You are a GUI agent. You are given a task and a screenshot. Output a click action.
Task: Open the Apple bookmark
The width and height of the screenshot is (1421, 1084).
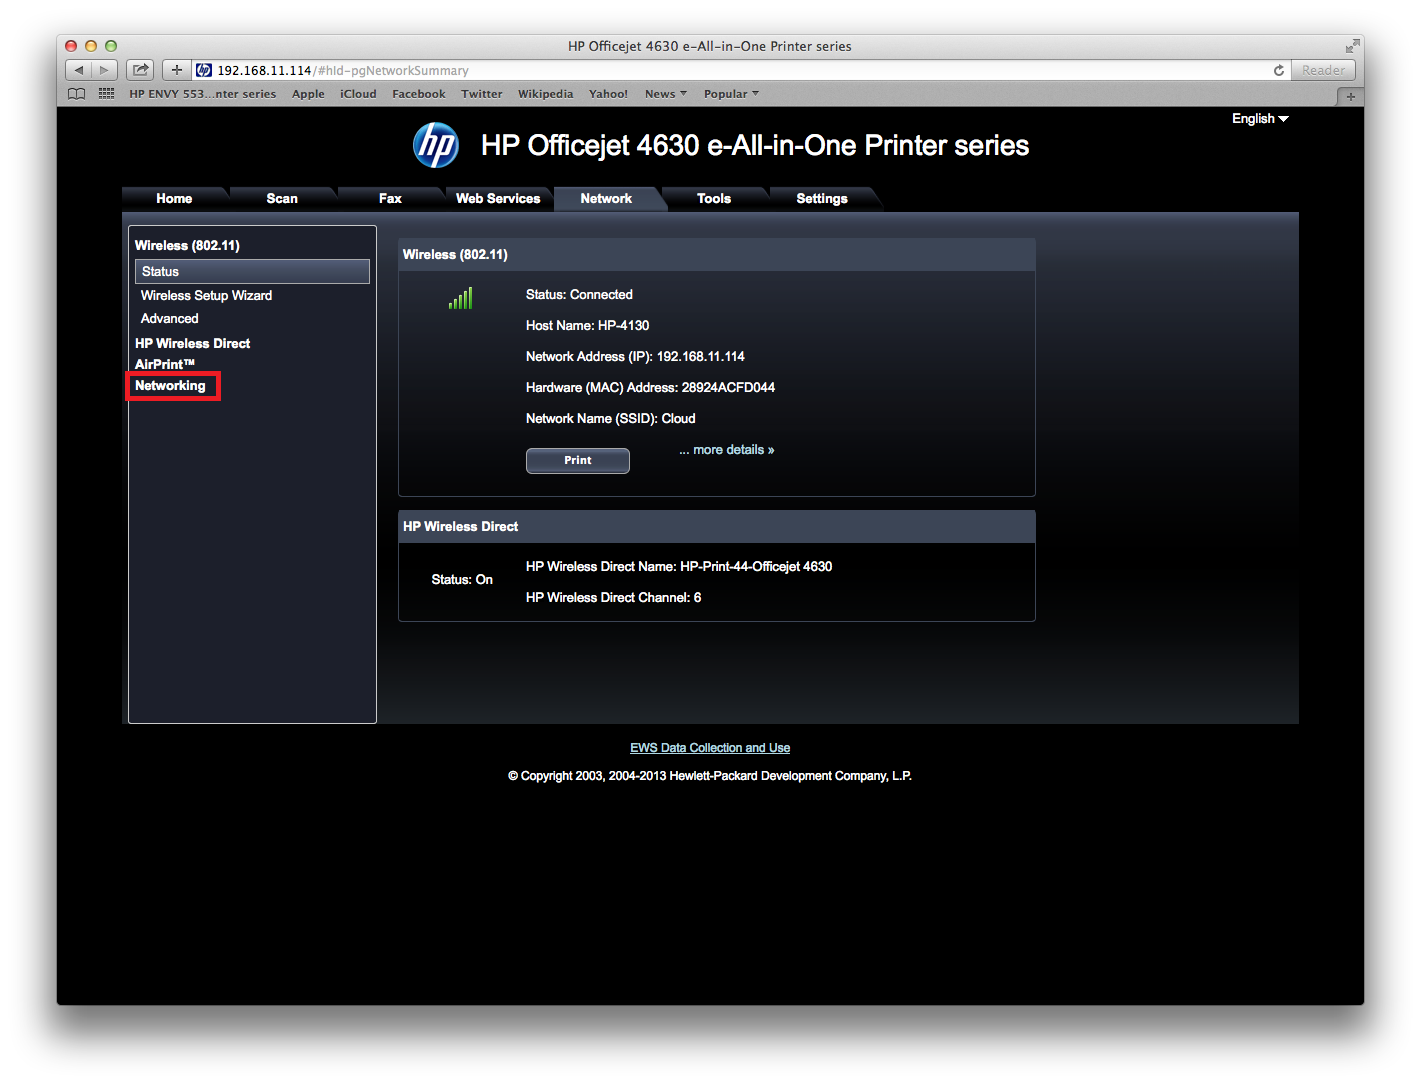[308, 94]
